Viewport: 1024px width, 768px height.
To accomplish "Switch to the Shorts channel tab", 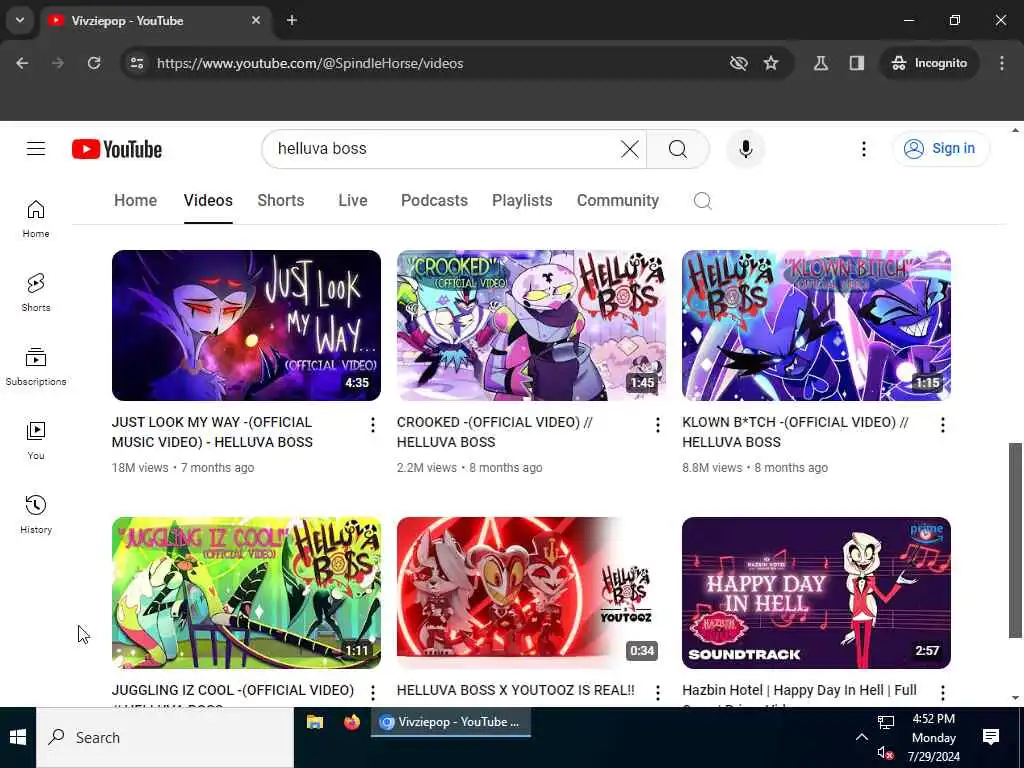I will coord(281,200).
